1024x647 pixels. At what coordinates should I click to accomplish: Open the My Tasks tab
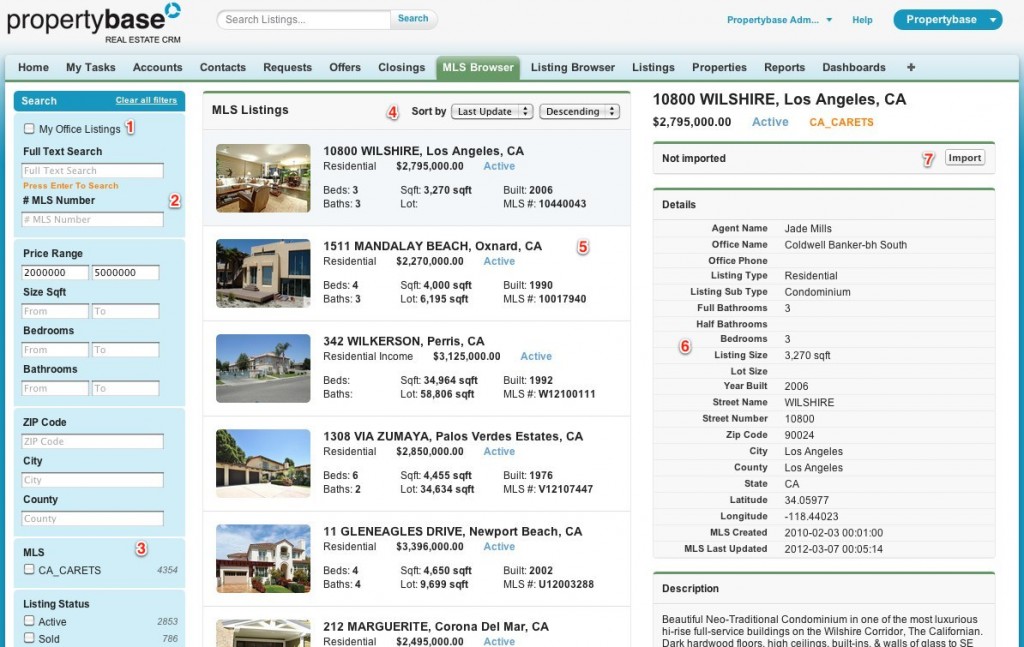91,67
